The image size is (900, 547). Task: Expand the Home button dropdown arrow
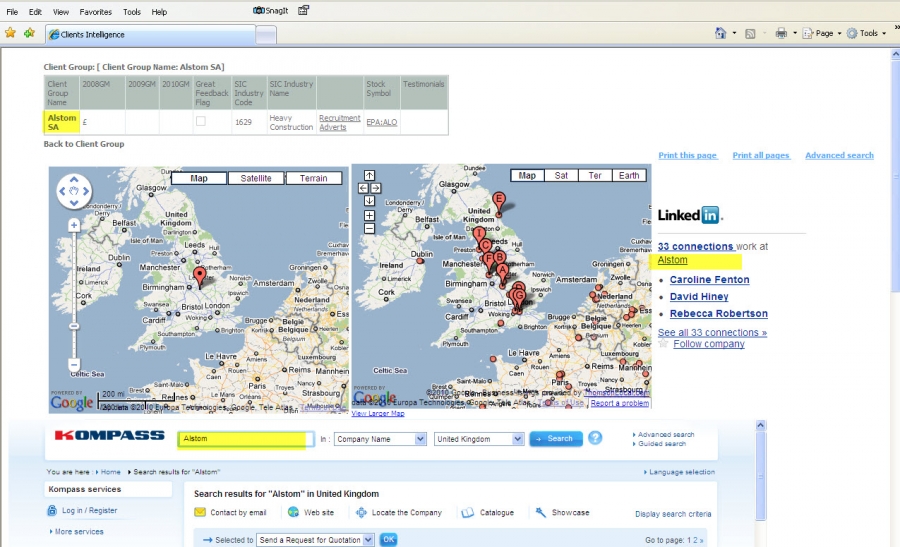pos(734,33)
